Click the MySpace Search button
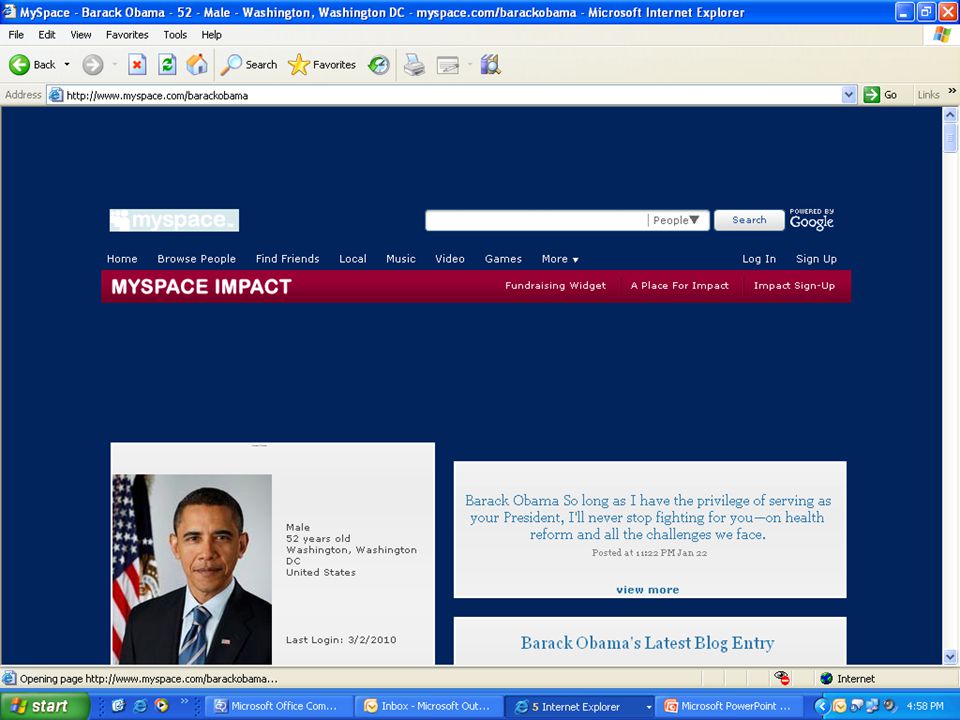 point(749,220)
